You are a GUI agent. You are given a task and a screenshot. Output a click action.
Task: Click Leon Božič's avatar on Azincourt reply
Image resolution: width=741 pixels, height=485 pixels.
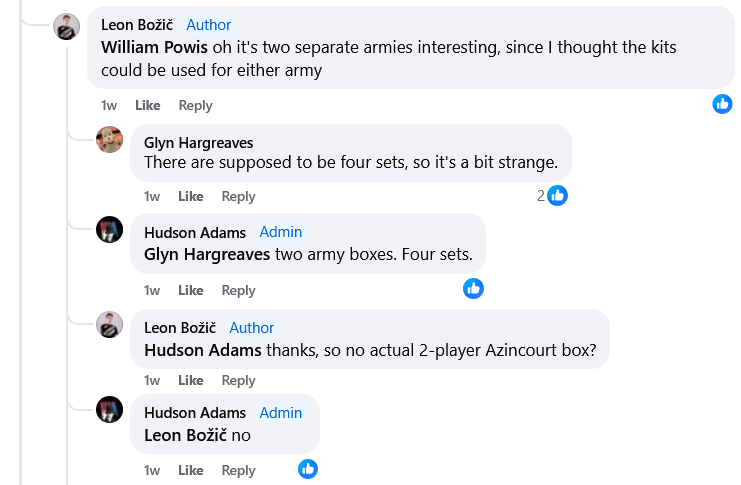click(x=109, y=324)
